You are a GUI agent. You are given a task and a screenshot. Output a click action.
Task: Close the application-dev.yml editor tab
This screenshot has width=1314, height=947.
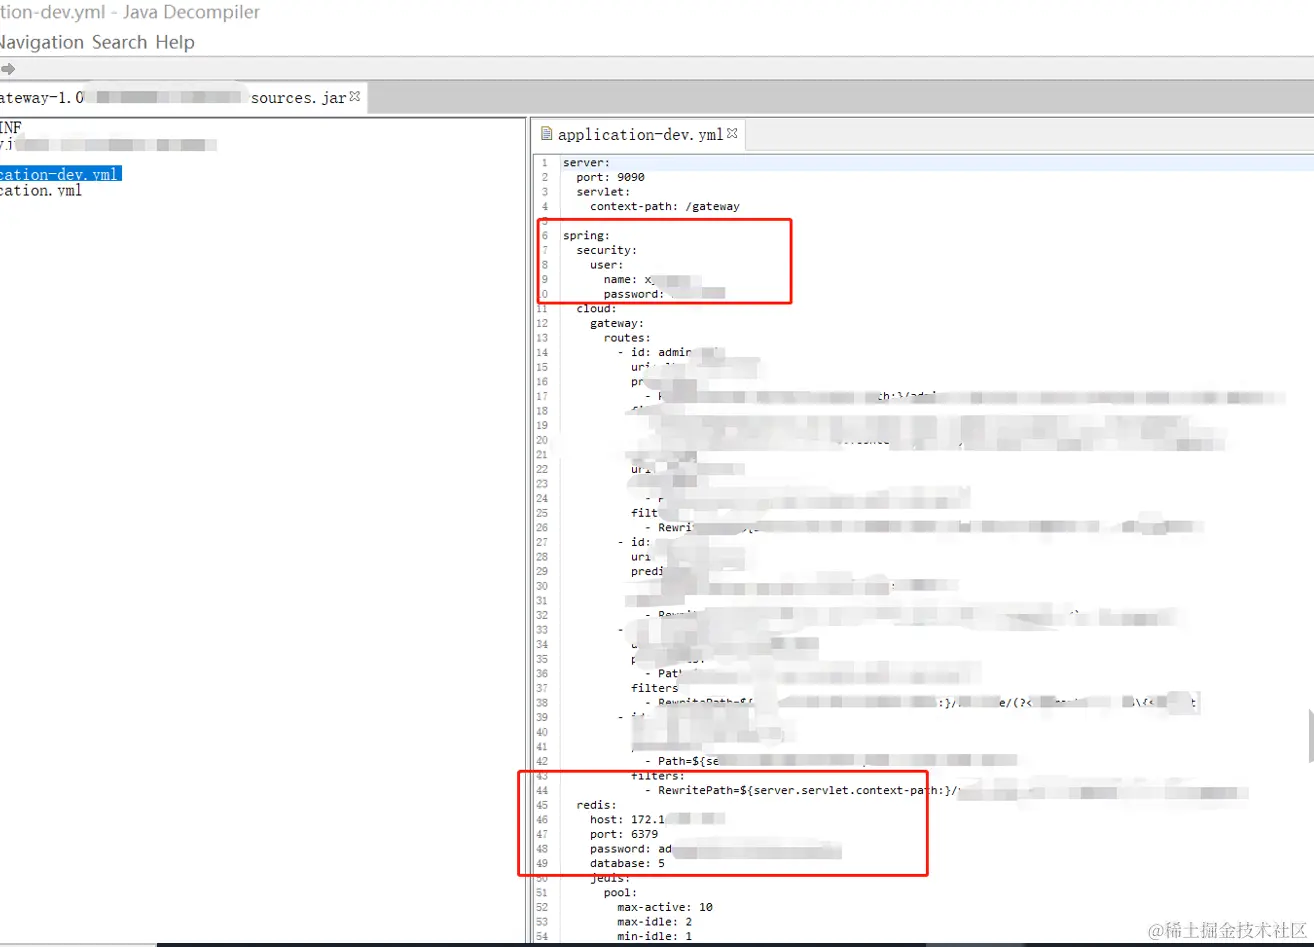[732, 133]
